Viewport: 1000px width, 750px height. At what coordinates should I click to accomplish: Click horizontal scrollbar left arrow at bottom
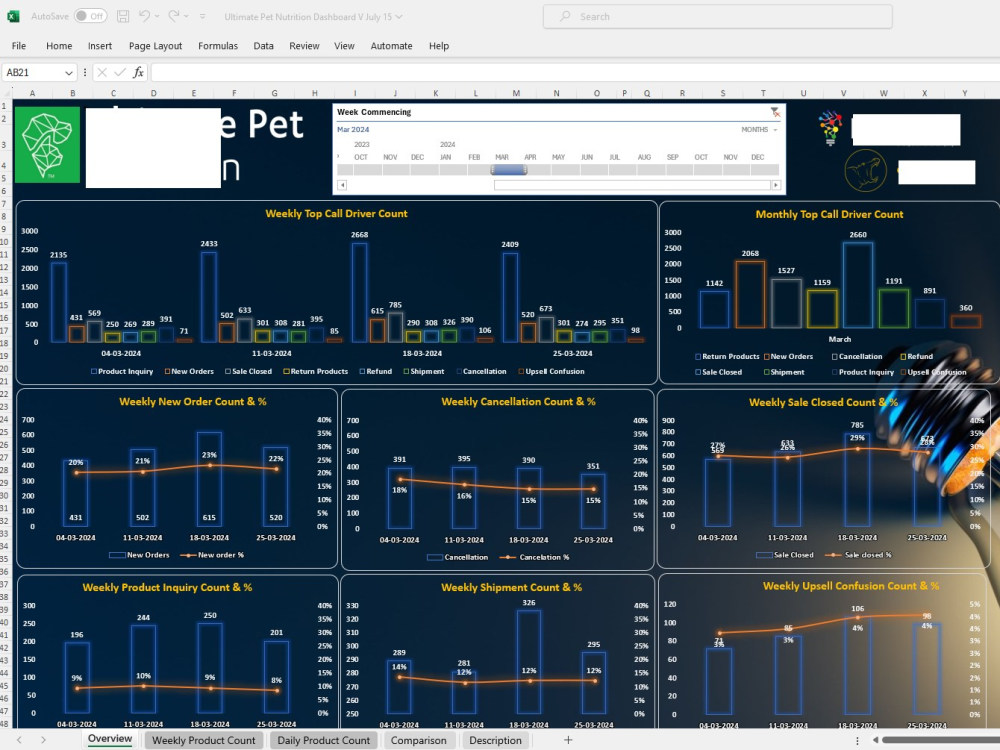(876, 740)
